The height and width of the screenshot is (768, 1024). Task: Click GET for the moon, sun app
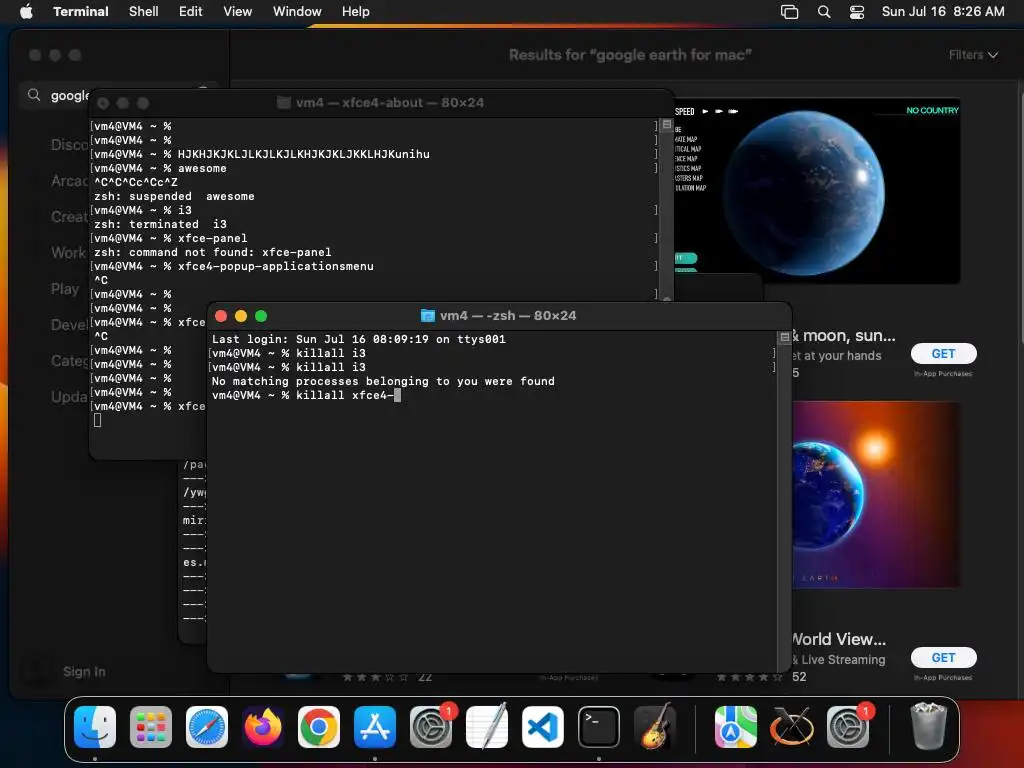tap(944, 353)
